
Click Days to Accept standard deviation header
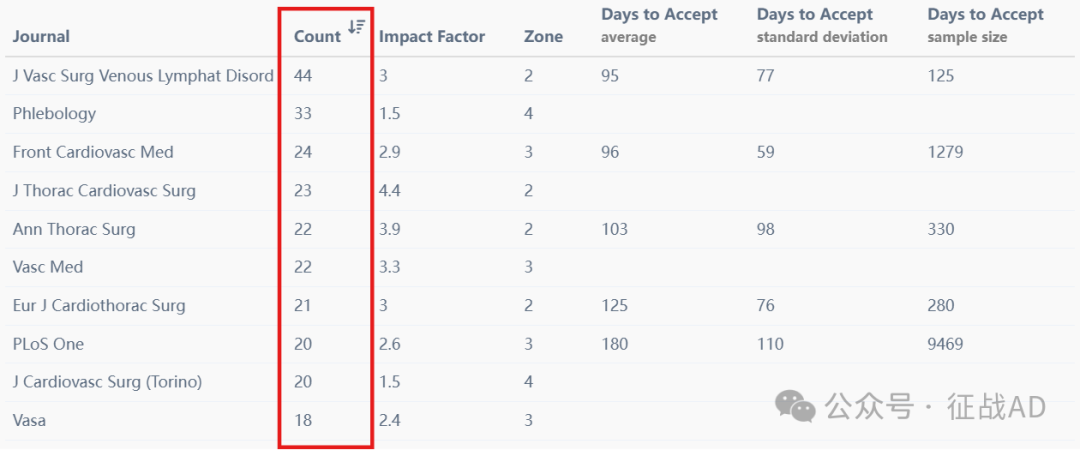tap(822, 25)
